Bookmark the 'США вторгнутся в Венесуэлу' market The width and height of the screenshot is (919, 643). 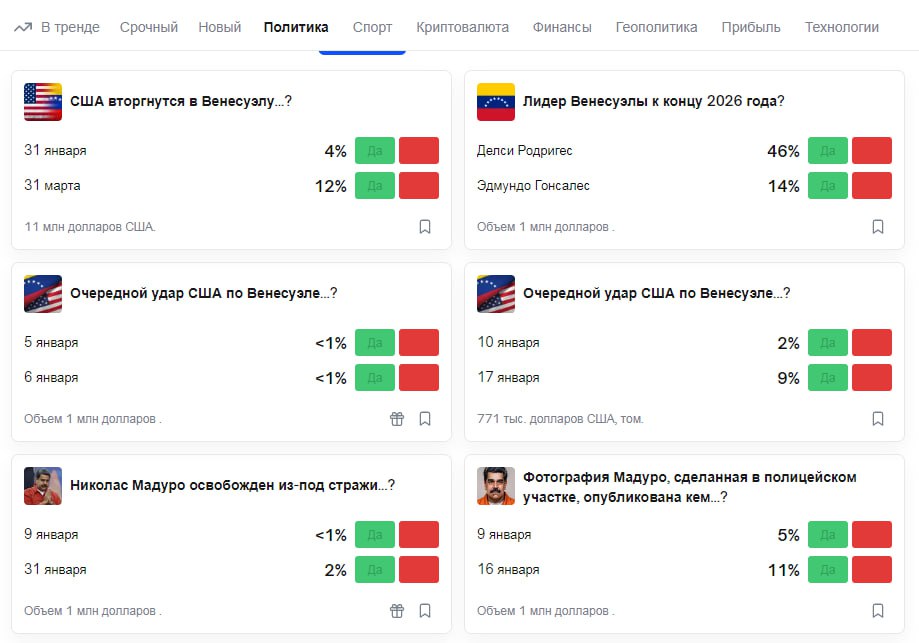[425, 227]
